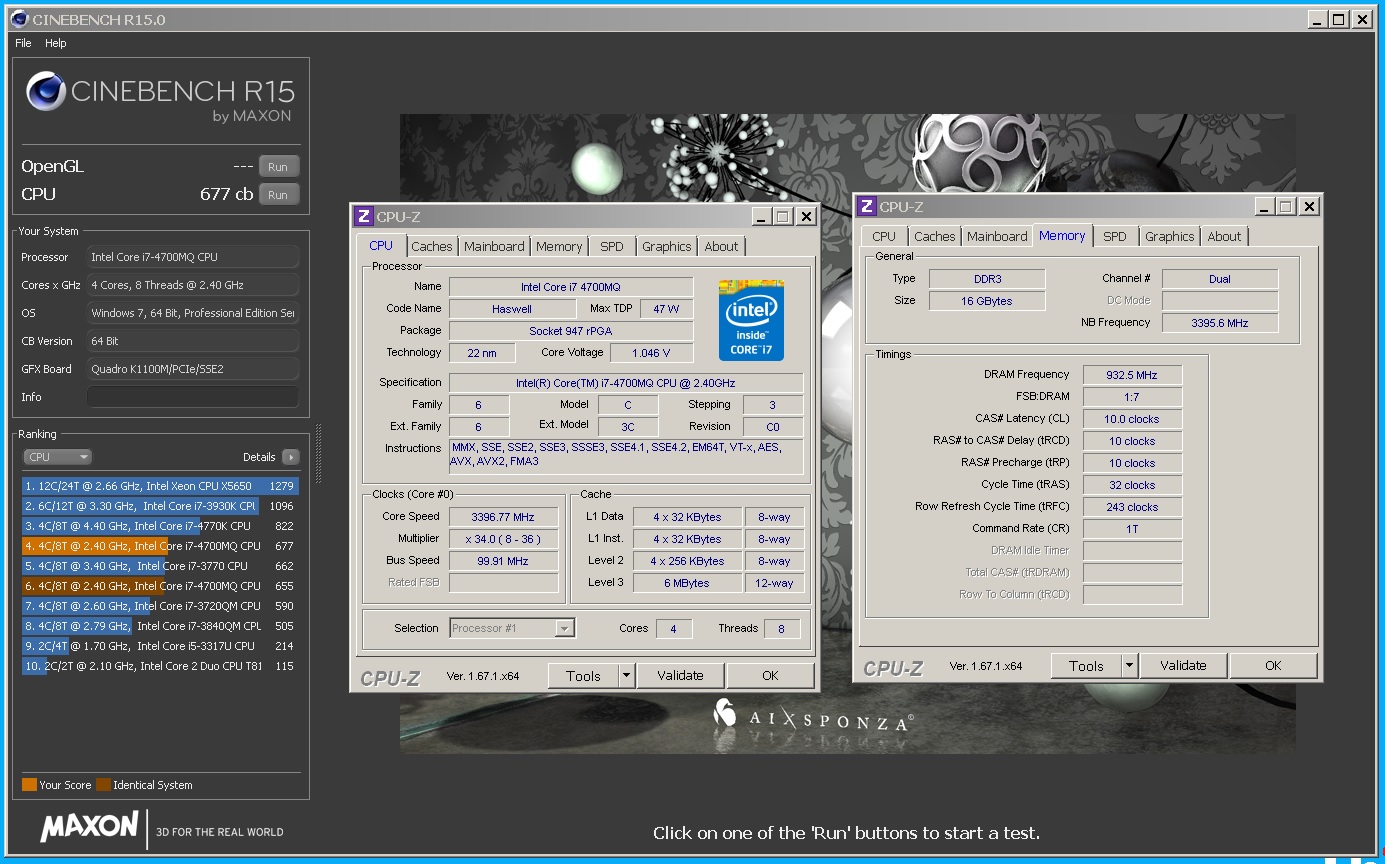The image size is (1385, 864).
Task: Click the right CPU-Z title bar Z icon
Action: pos(867,206)
